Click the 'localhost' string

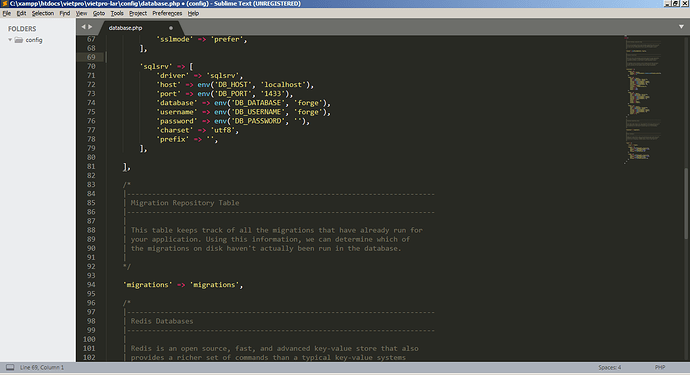[283, 85]
